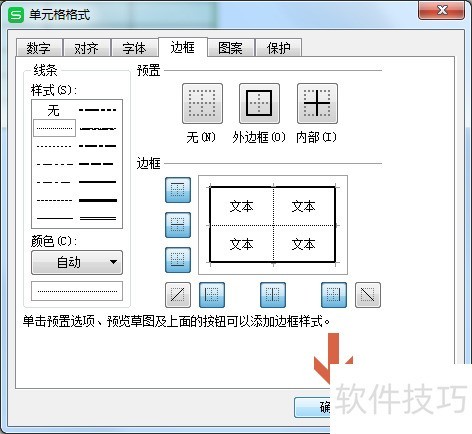This screenshot has width=472, height=434.
Task: Toggle the top border button
Action: (178, 190)
